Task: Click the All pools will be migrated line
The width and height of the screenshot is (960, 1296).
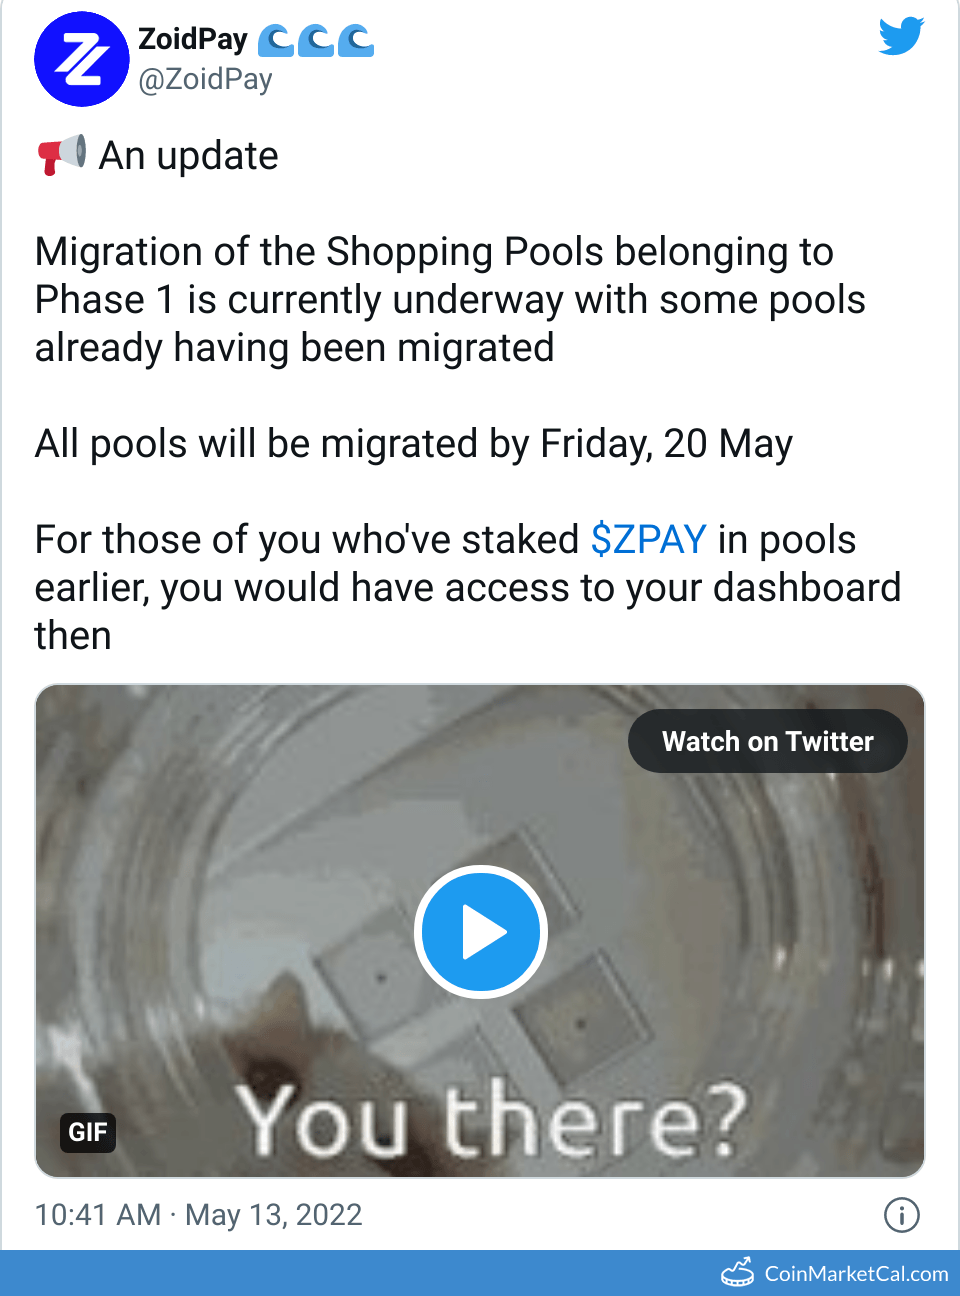Action: [414, 444]
